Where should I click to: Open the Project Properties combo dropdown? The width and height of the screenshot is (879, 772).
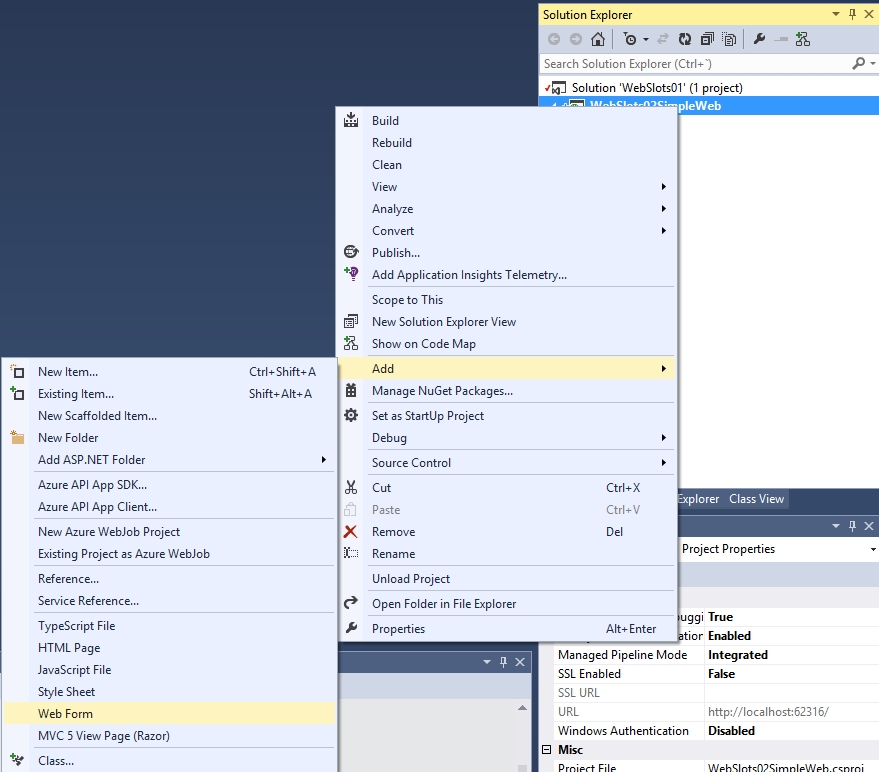point(872,549)
